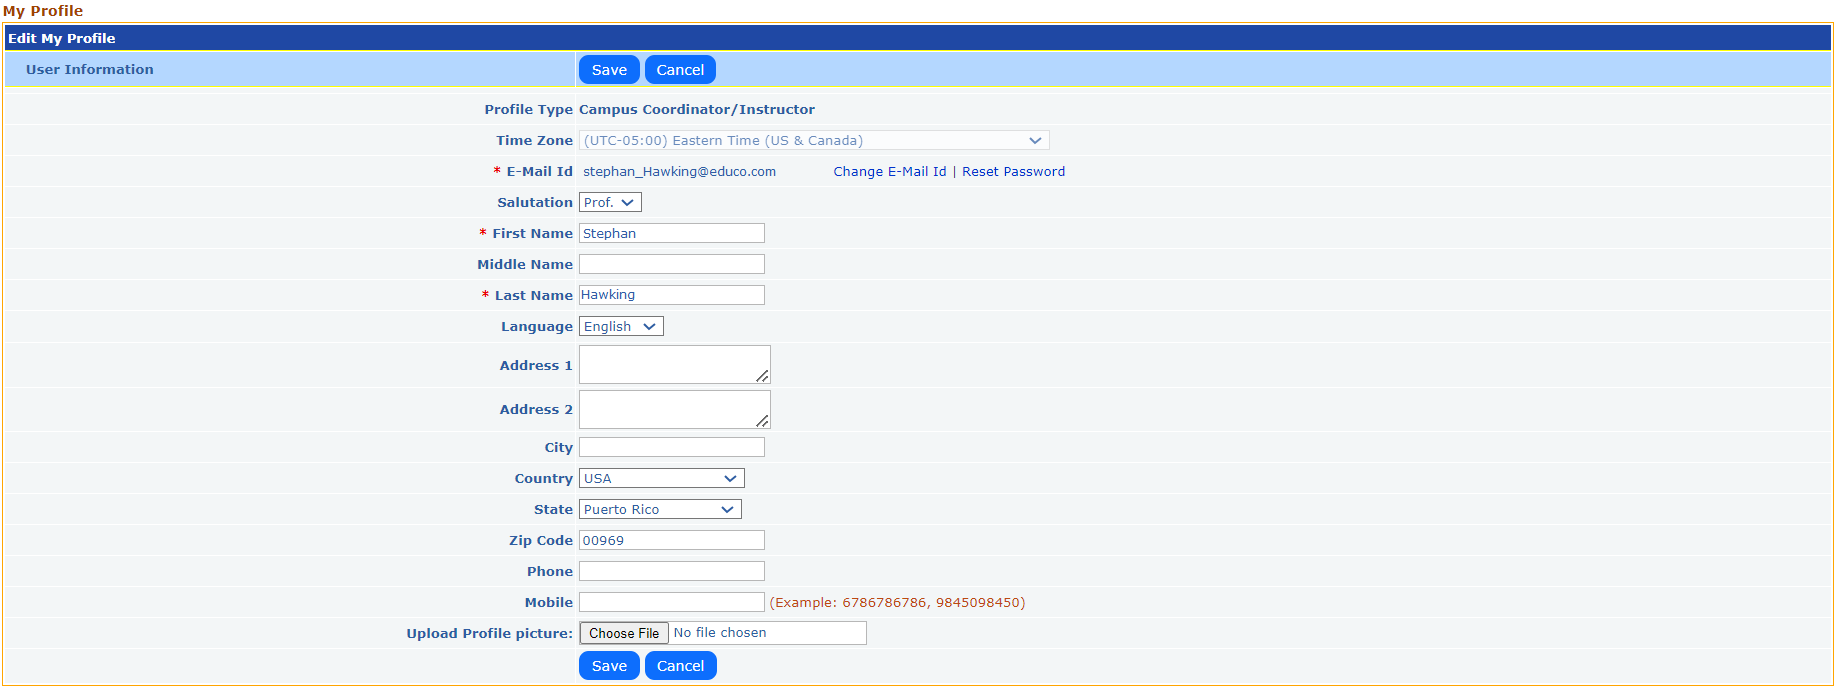Click the bottom Save button
Viewport: 1838px width, 690px height.
click(x=608, y=666)
